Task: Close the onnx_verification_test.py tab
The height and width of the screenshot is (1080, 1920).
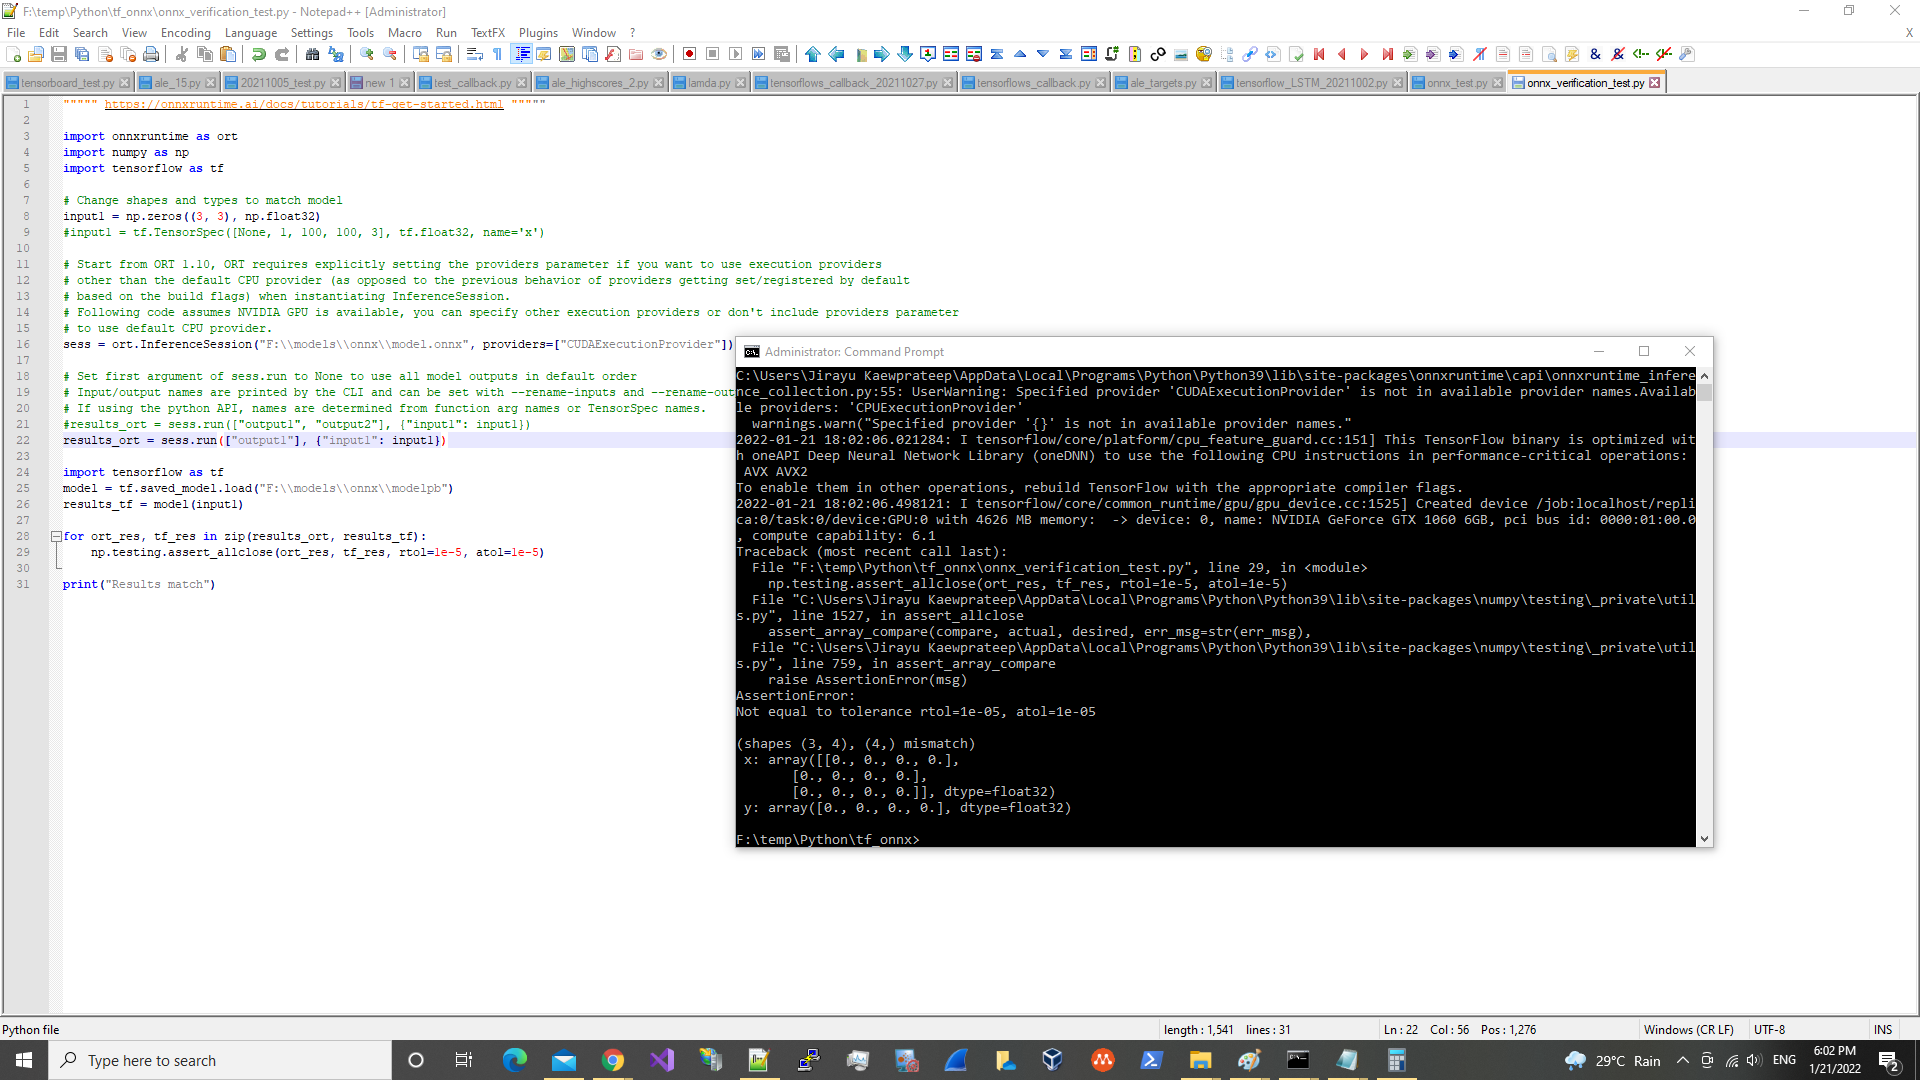Action: [1655, 83]
